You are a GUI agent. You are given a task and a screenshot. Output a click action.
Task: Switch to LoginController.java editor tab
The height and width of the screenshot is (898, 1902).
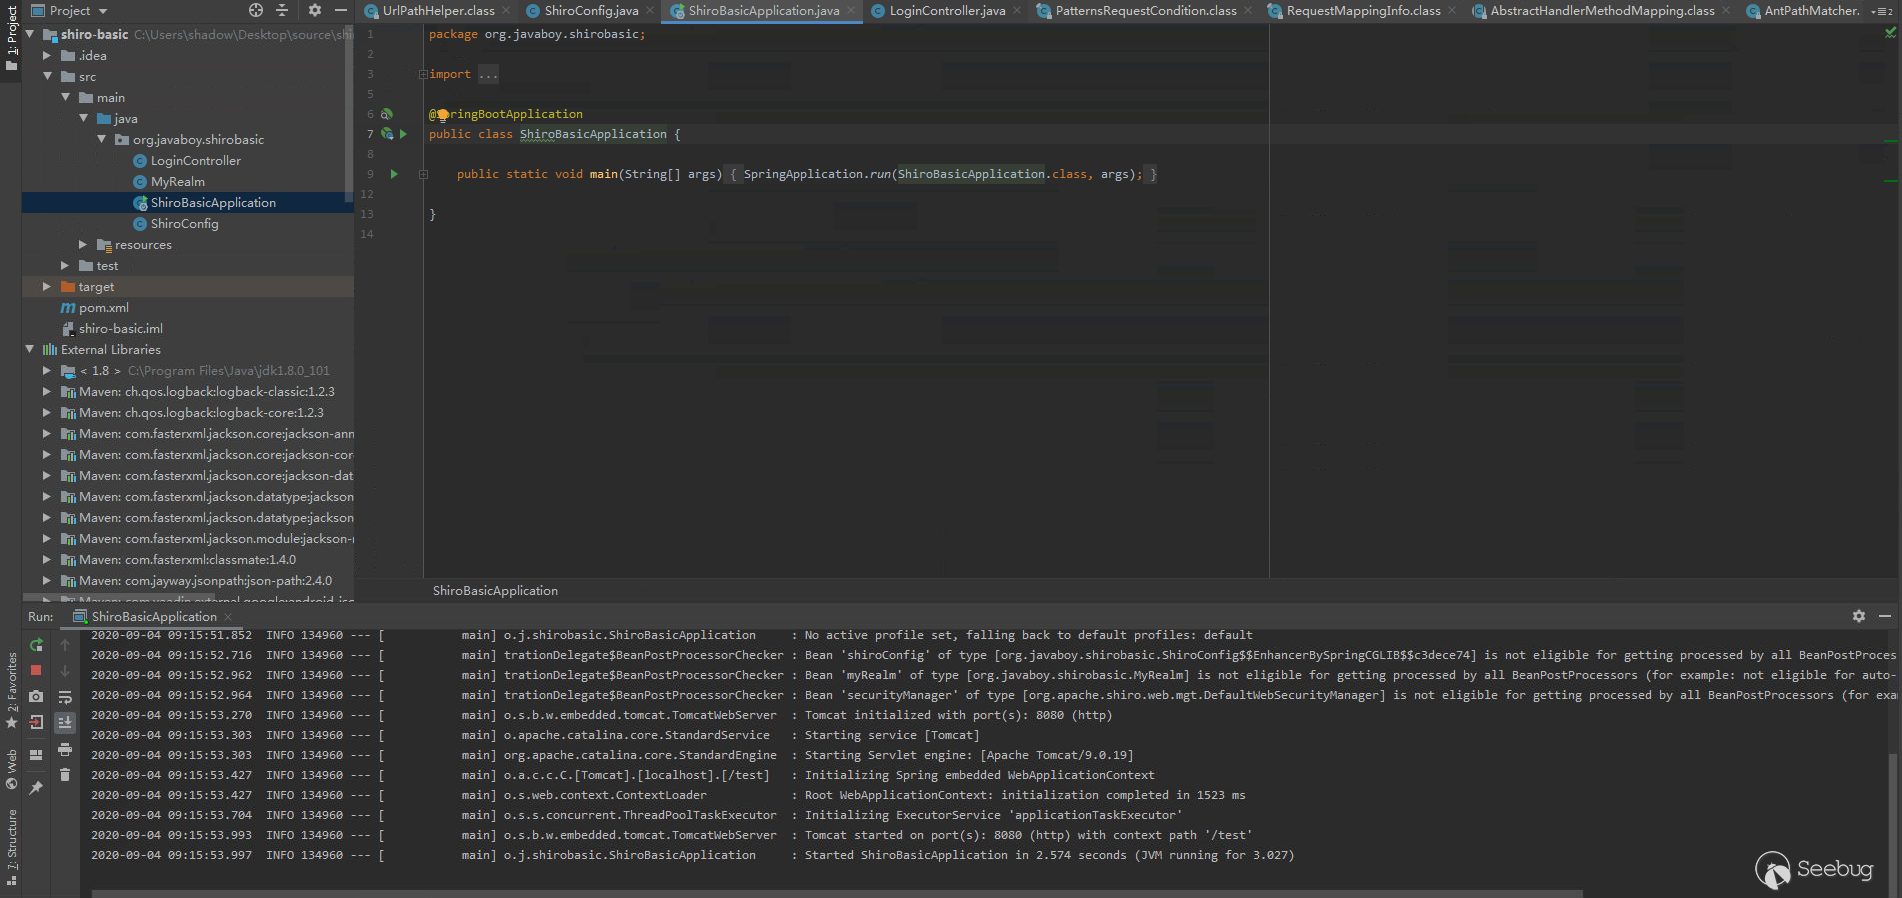(x=946, y=10)
